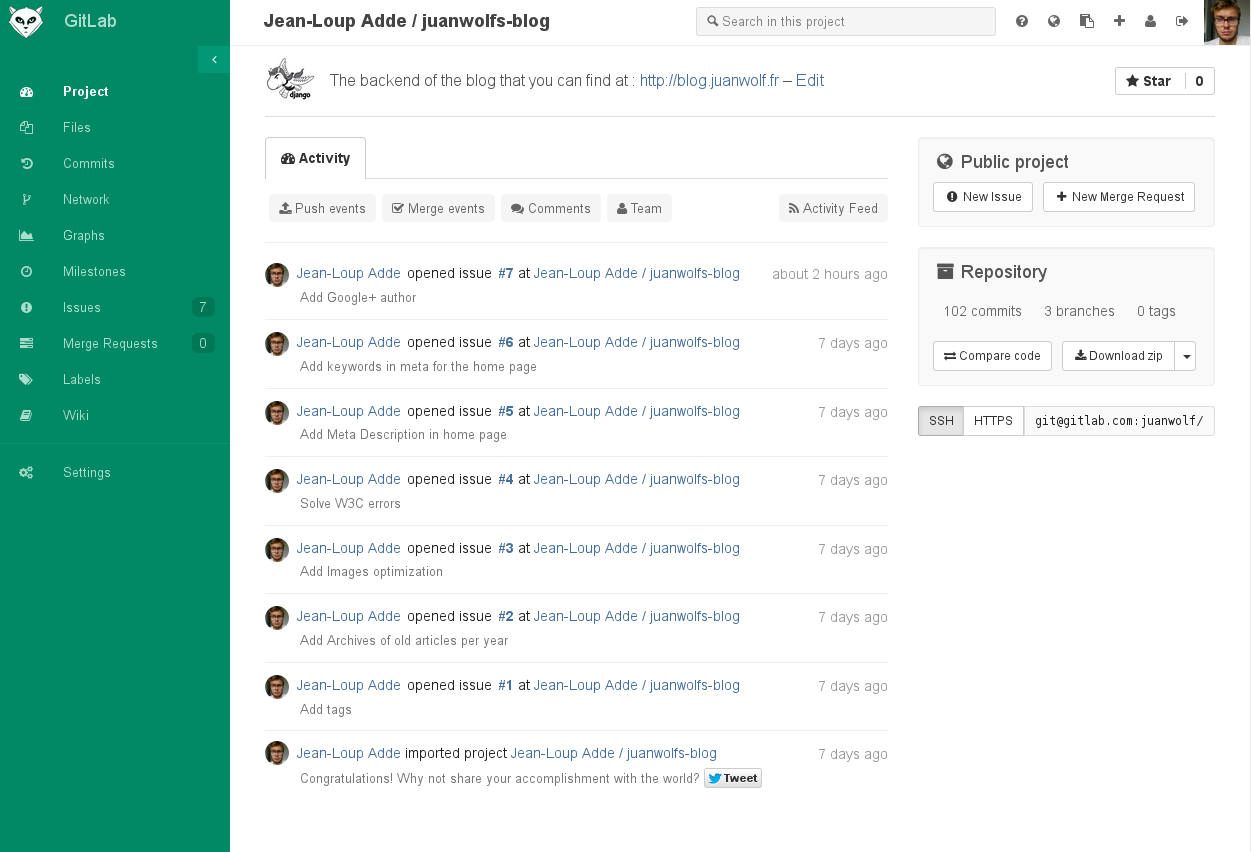Open the help question mark icon

pos(1022,21)
